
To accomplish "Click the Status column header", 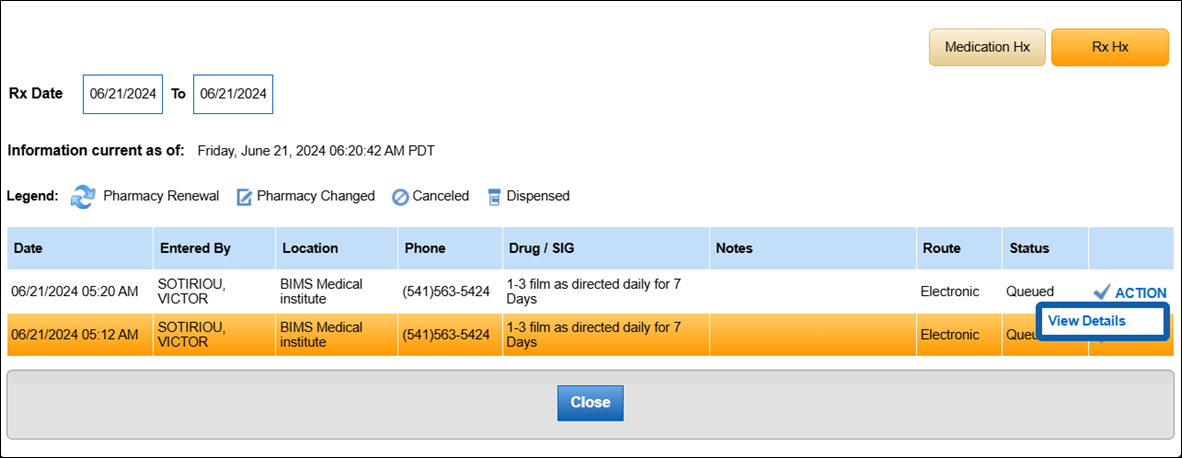I will click(x=1029, y=248).
